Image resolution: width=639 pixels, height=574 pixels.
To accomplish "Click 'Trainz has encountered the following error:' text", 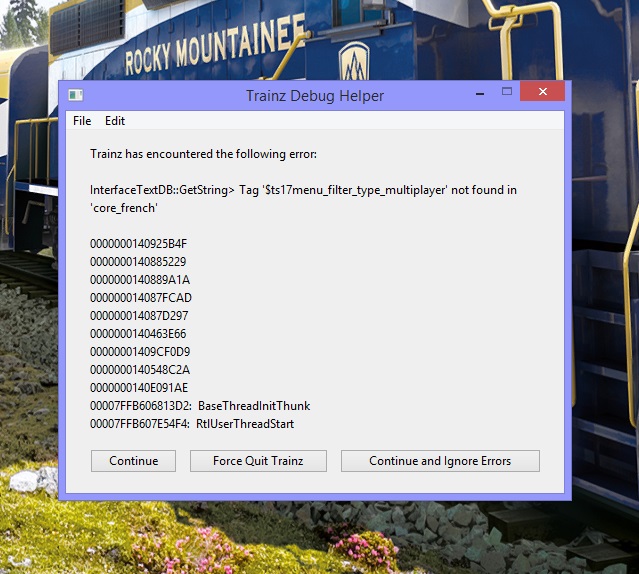I will [x=203, y=154].
